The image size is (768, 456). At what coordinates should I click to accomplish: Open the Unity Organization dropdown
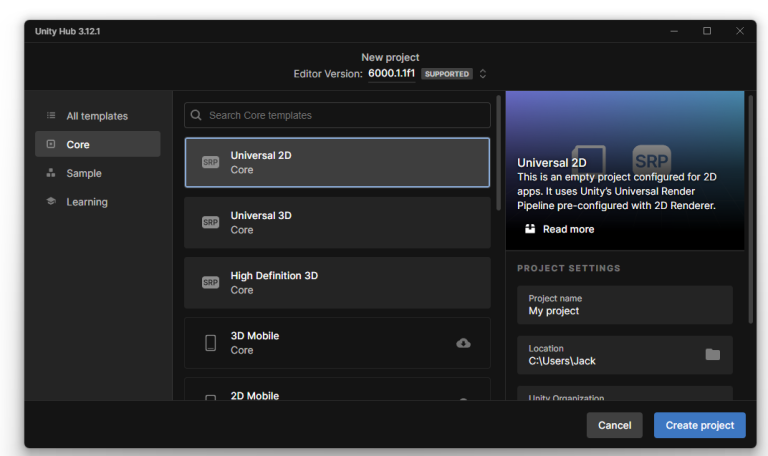pos(624,394)
